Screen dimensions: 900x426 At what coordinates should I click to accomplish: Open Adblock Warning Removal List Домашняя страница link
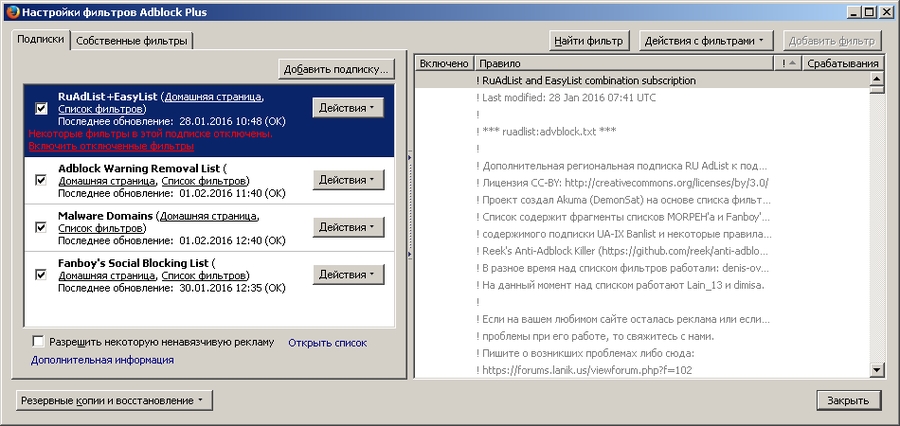coord(107,181)
